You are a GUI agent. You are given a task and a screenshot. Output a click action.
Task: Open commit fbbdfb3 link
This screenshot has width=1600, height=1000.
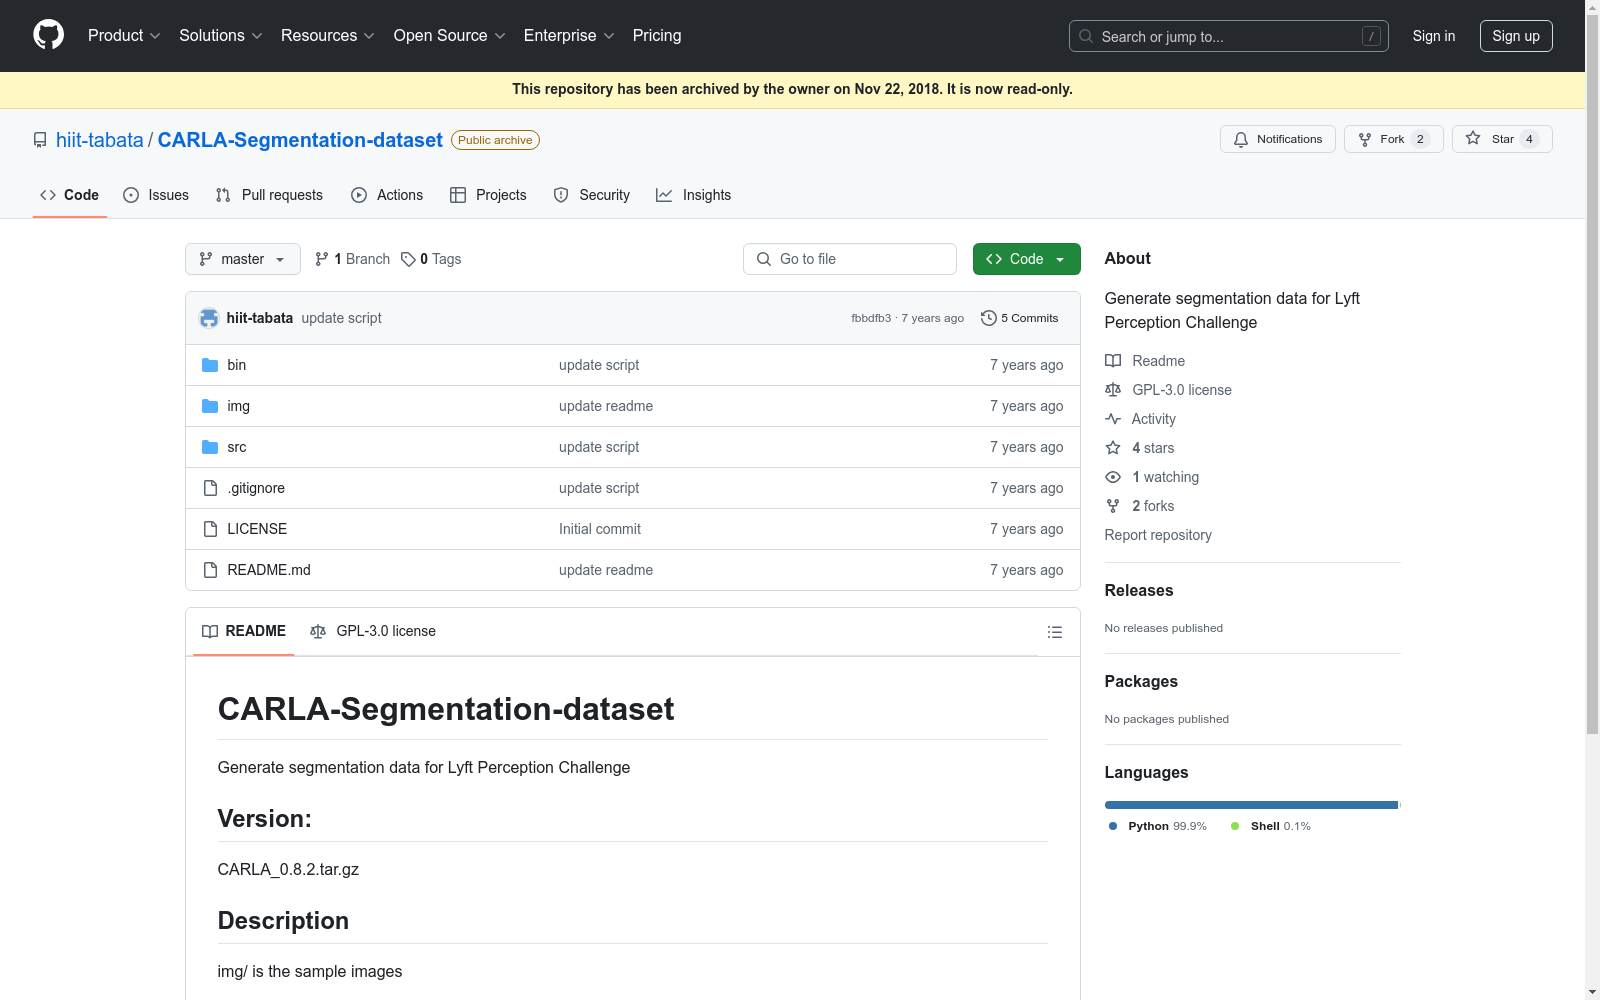[871, 318]
